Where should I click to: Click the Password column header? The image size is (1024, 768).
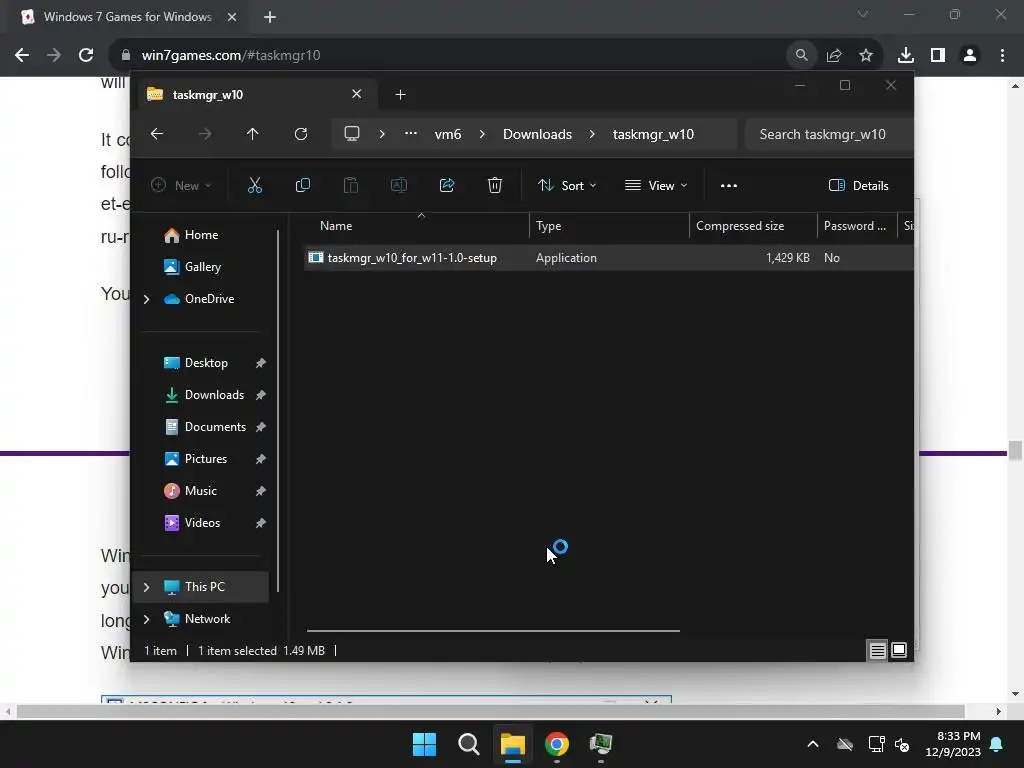pyautogui.click(x=857, y=226)
